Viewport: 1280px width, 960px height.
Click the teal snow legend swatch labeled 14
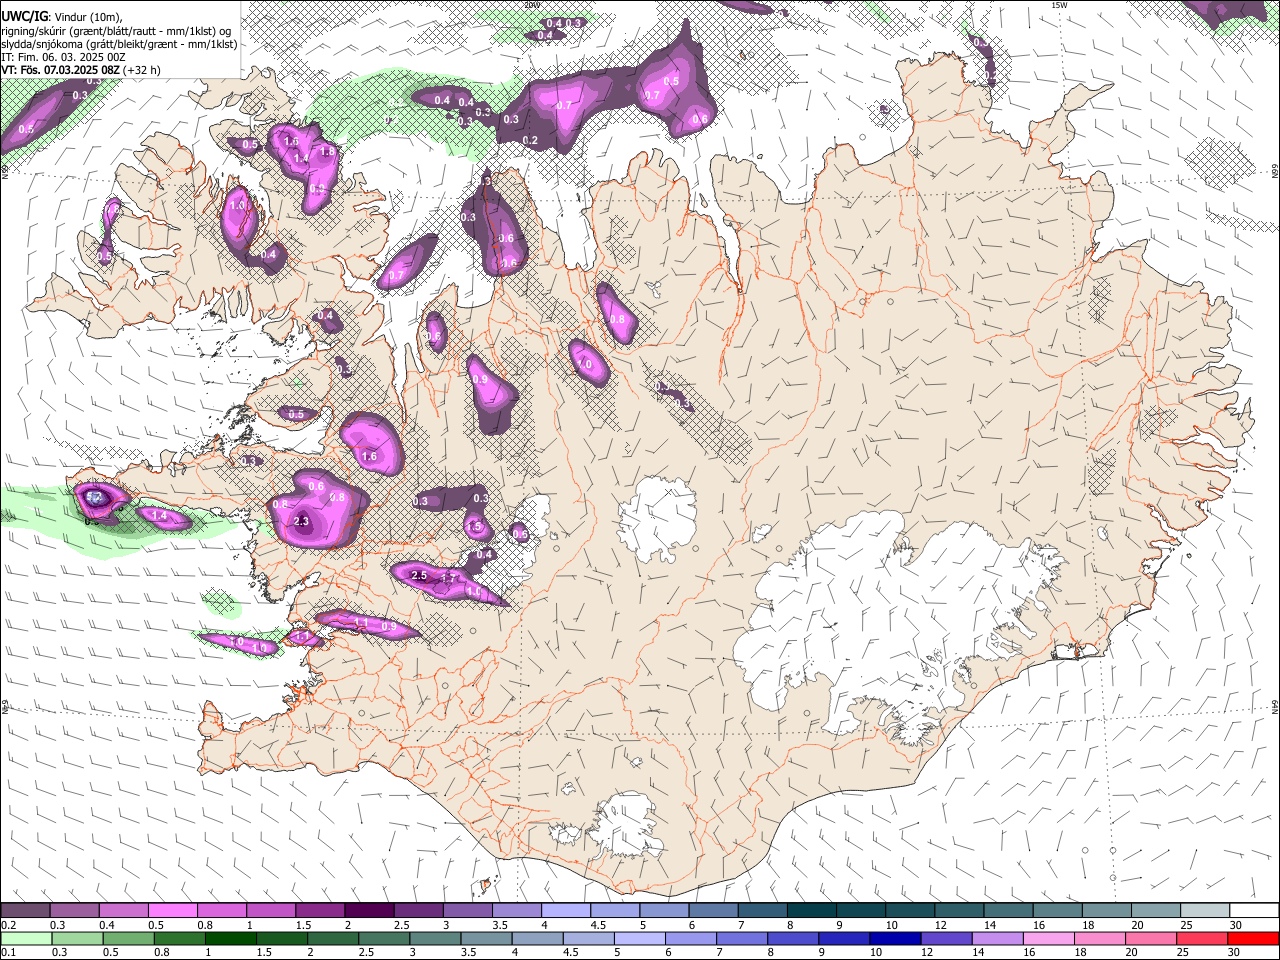pyautogui.click(x=1008, y=910)
